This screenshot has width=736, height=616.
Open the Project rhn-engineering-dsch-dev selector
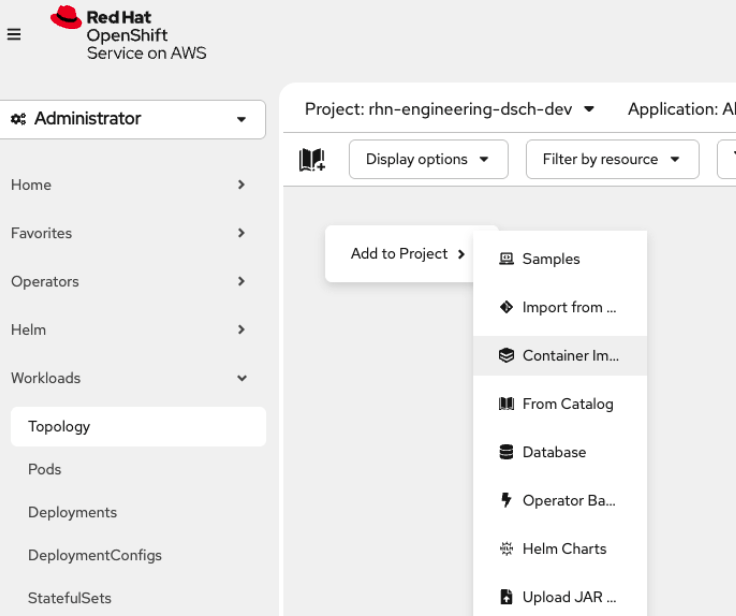449,109
